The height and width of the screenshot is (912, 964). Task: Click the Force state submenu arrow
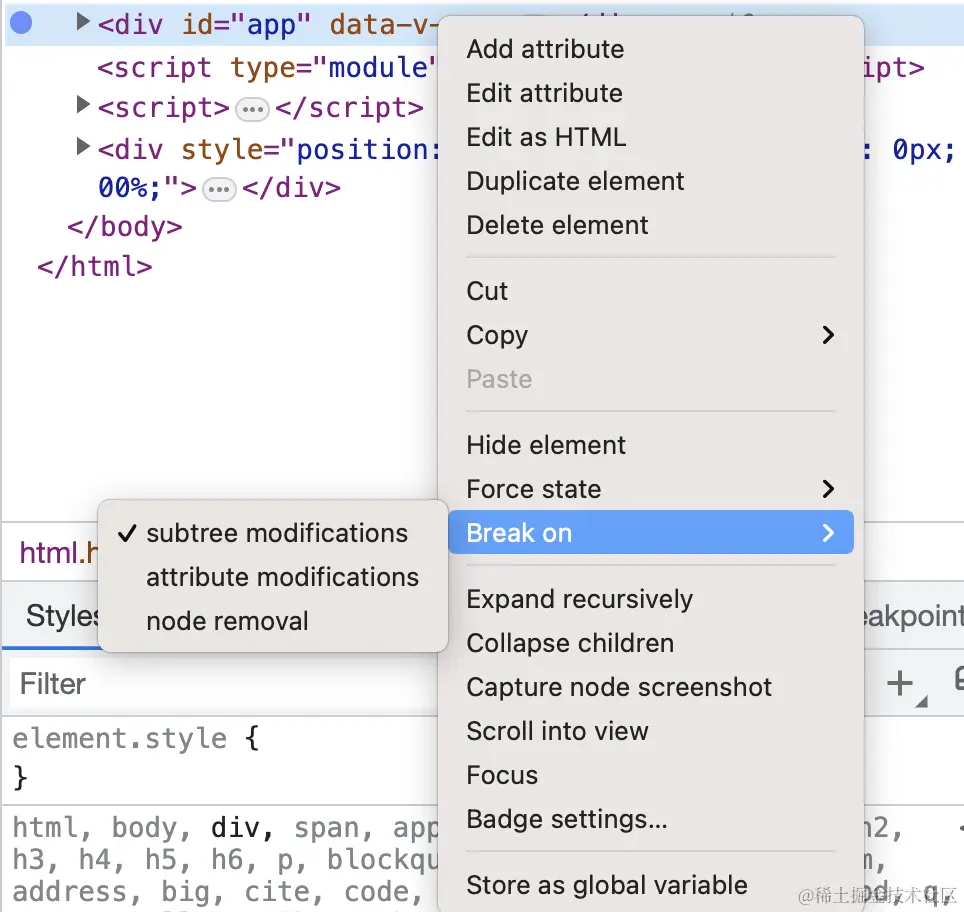828,490
